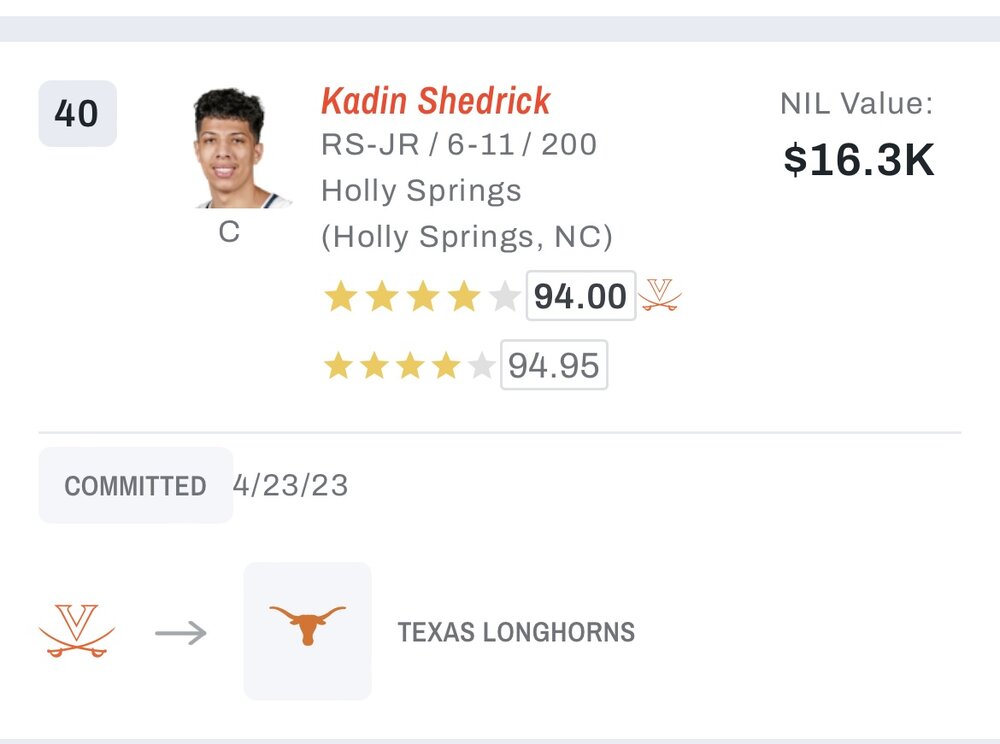Click the C position label under the photo
Viewport: 1000px width, 744px height.
(x=230, y=232)
